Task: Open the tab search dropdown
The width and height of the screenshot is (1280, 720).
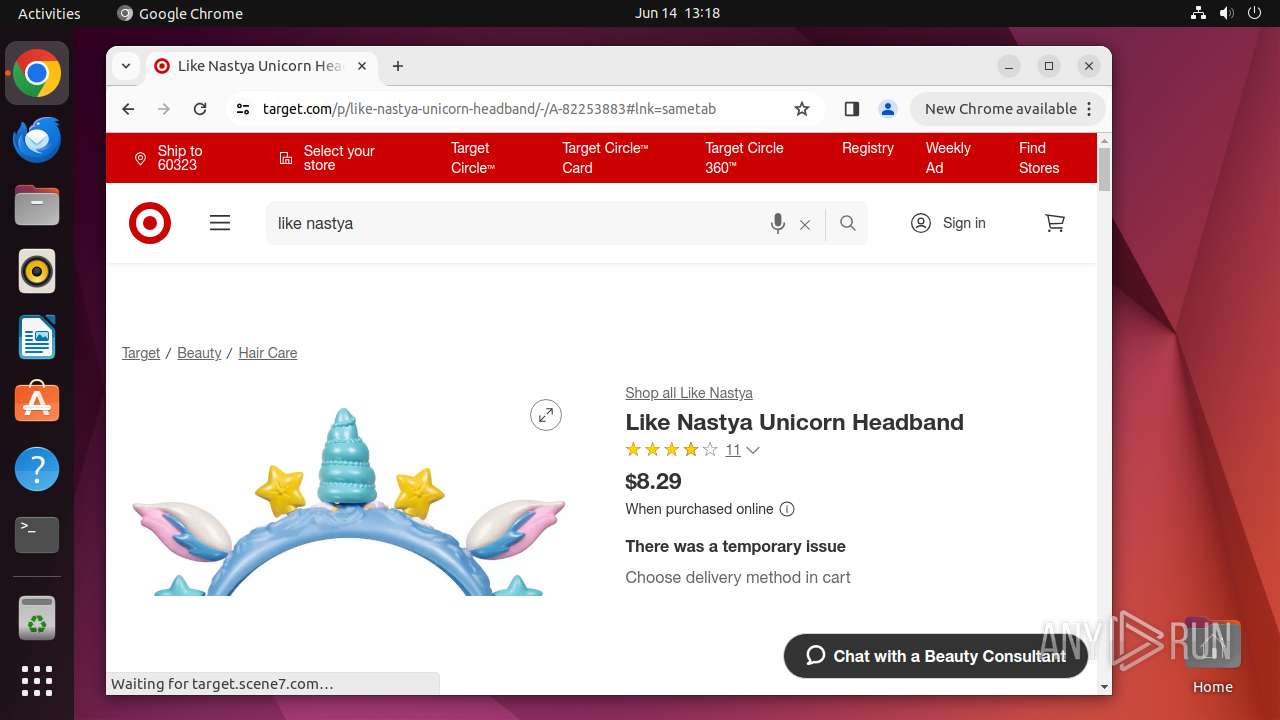Action: click(125, 66)
